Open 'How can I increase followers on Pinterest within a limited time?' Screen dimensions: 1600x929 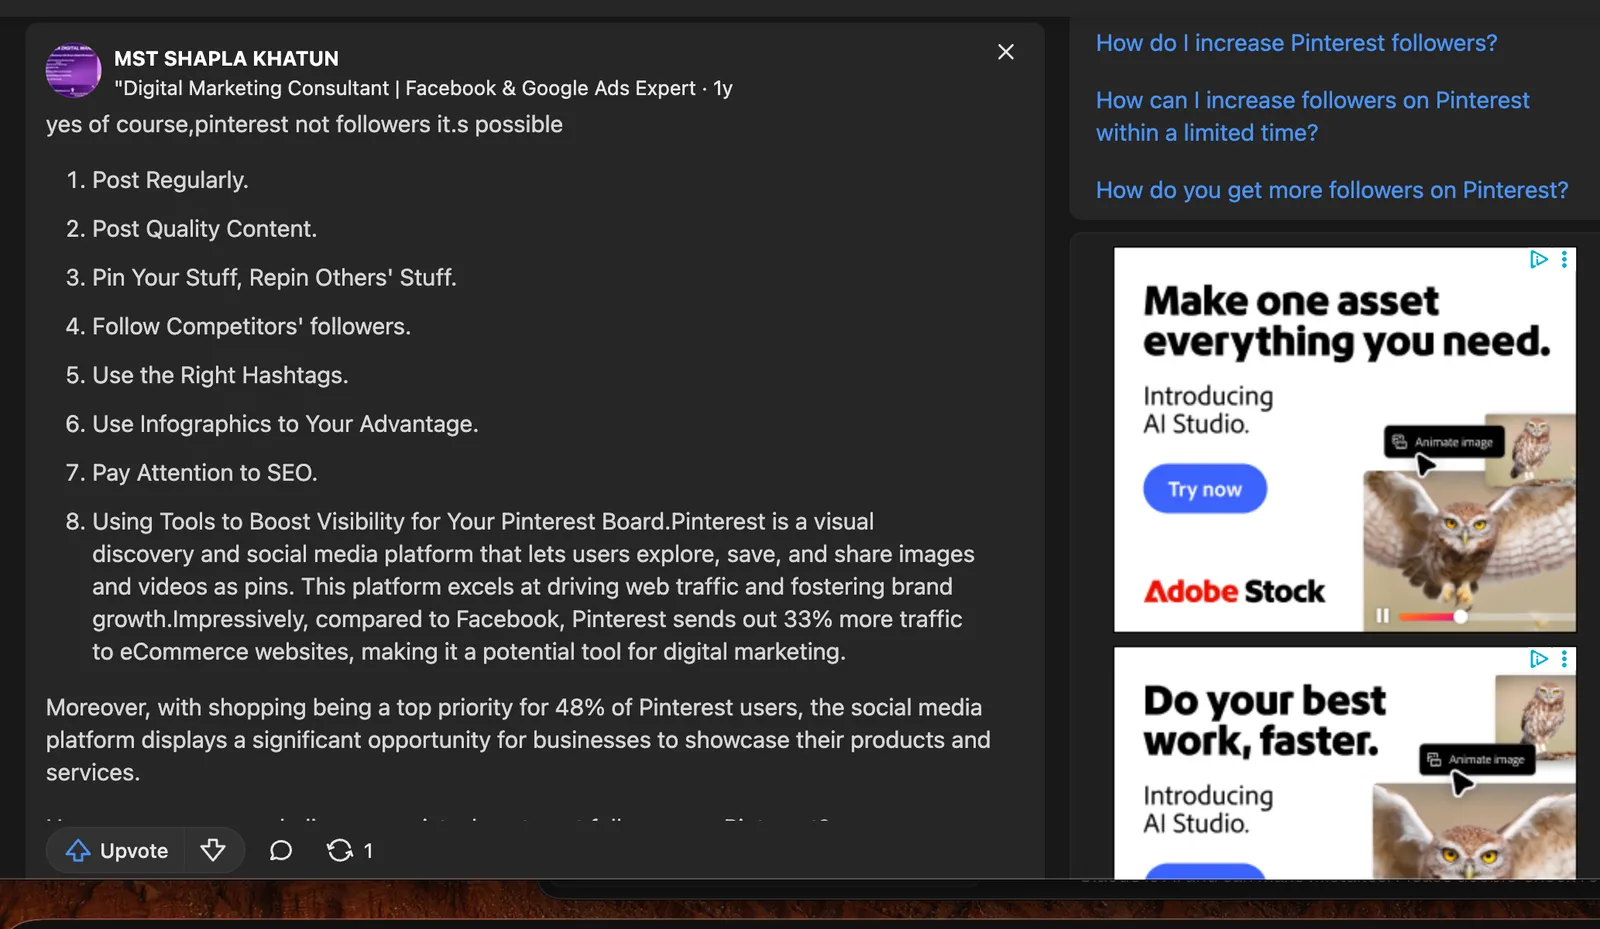[x=1312, y=116]
